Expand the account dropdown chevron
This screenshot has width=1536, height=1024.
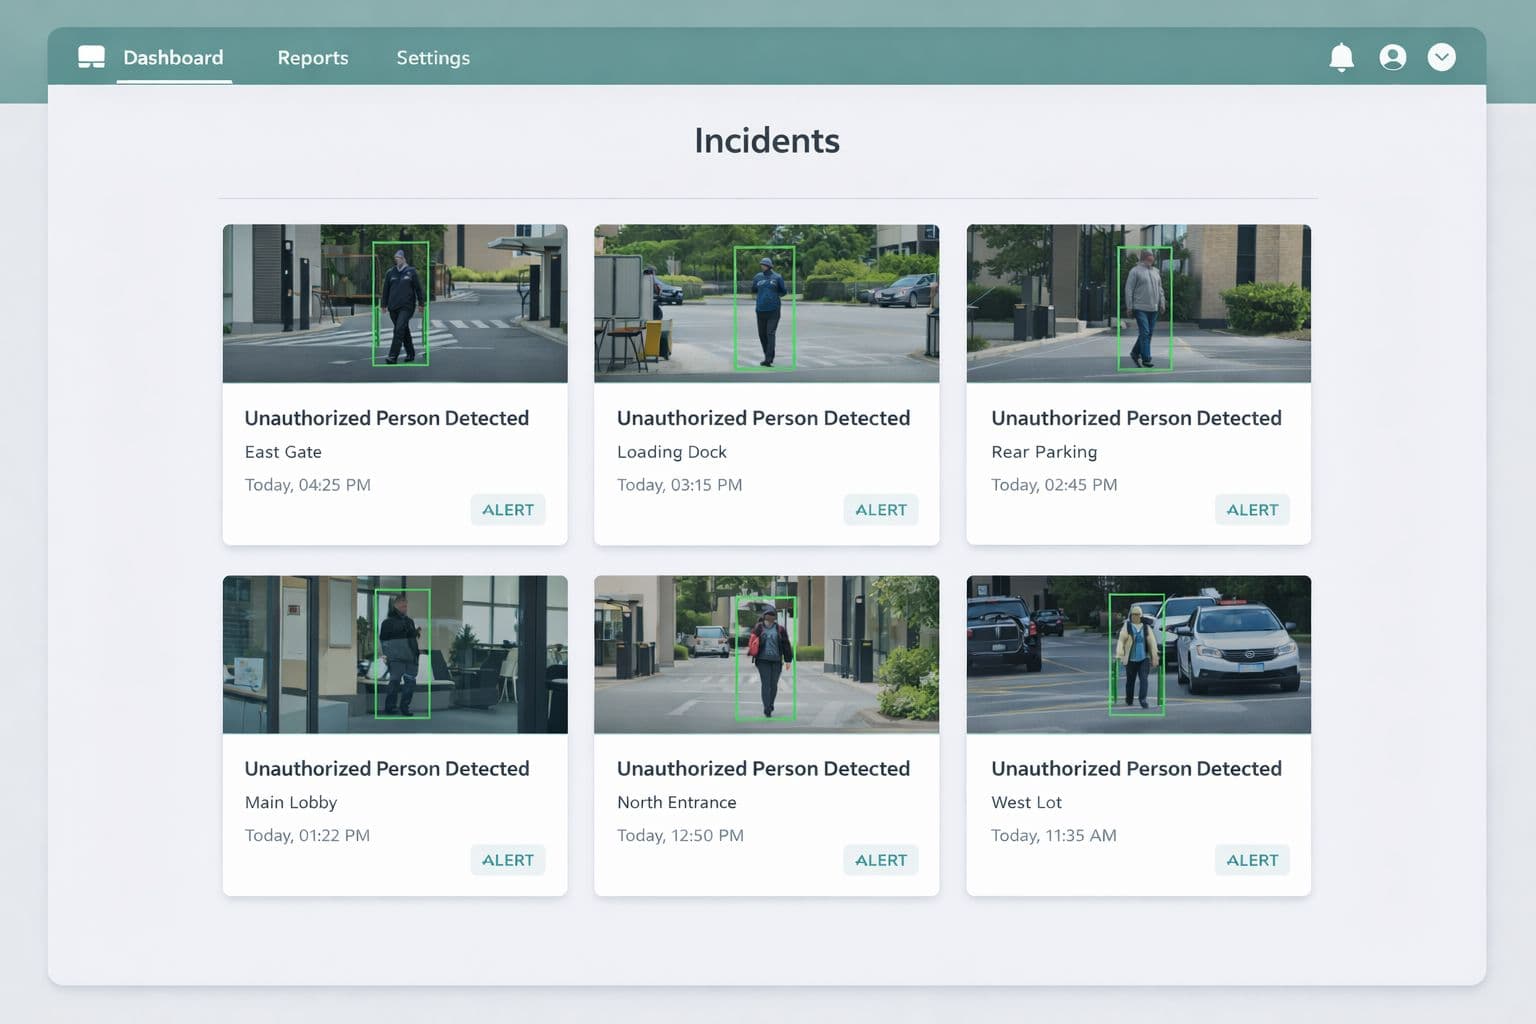[x=1441, y=57]
